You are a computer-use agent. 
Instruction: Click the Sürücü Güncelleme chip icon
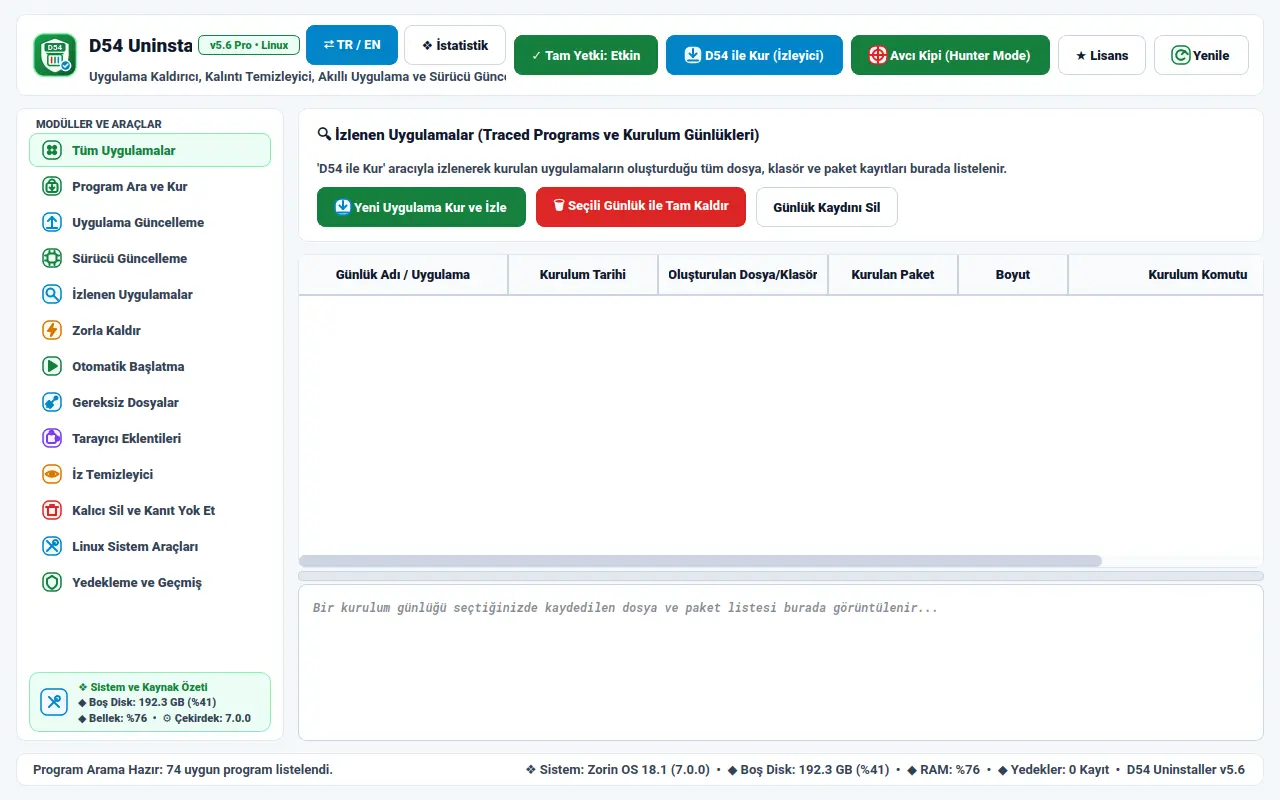click(x=52, y=258)
